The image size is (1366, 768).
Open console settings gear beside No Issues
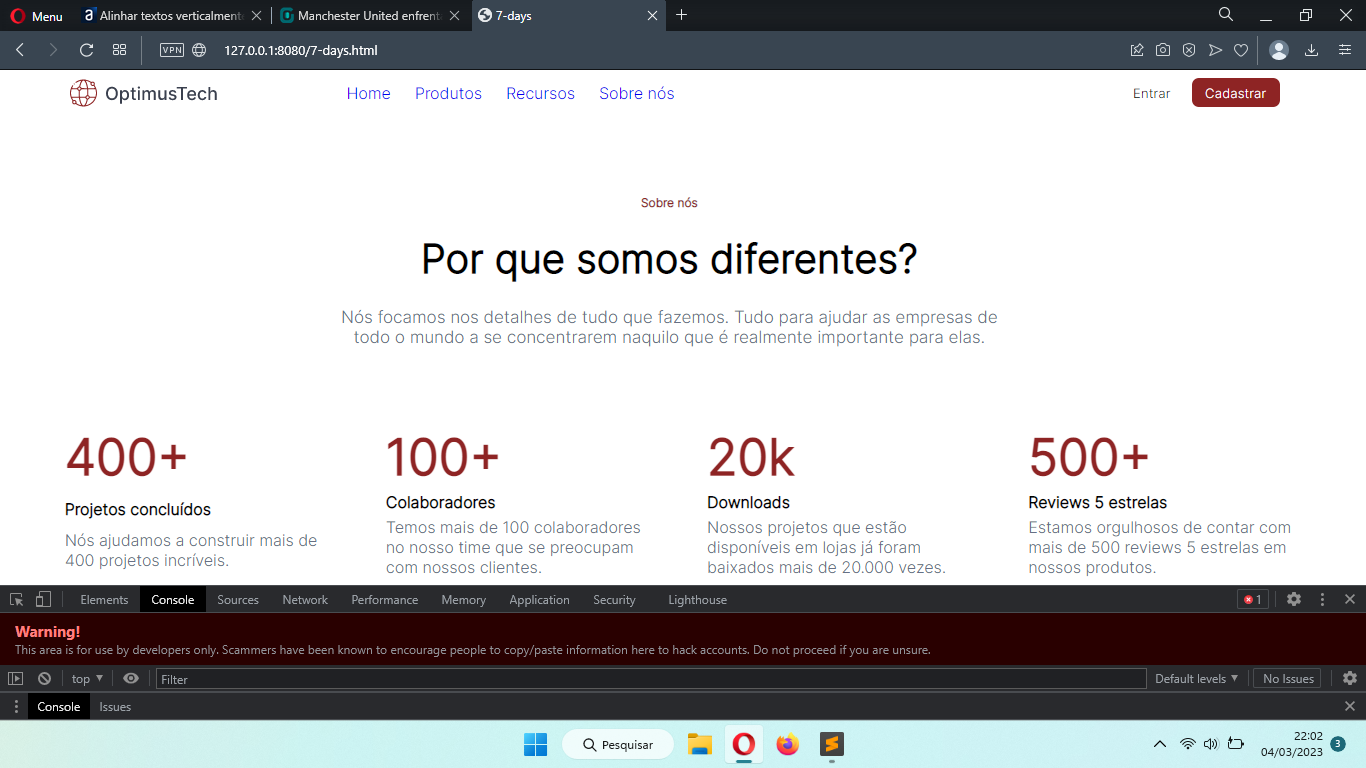coord(1350,678)
